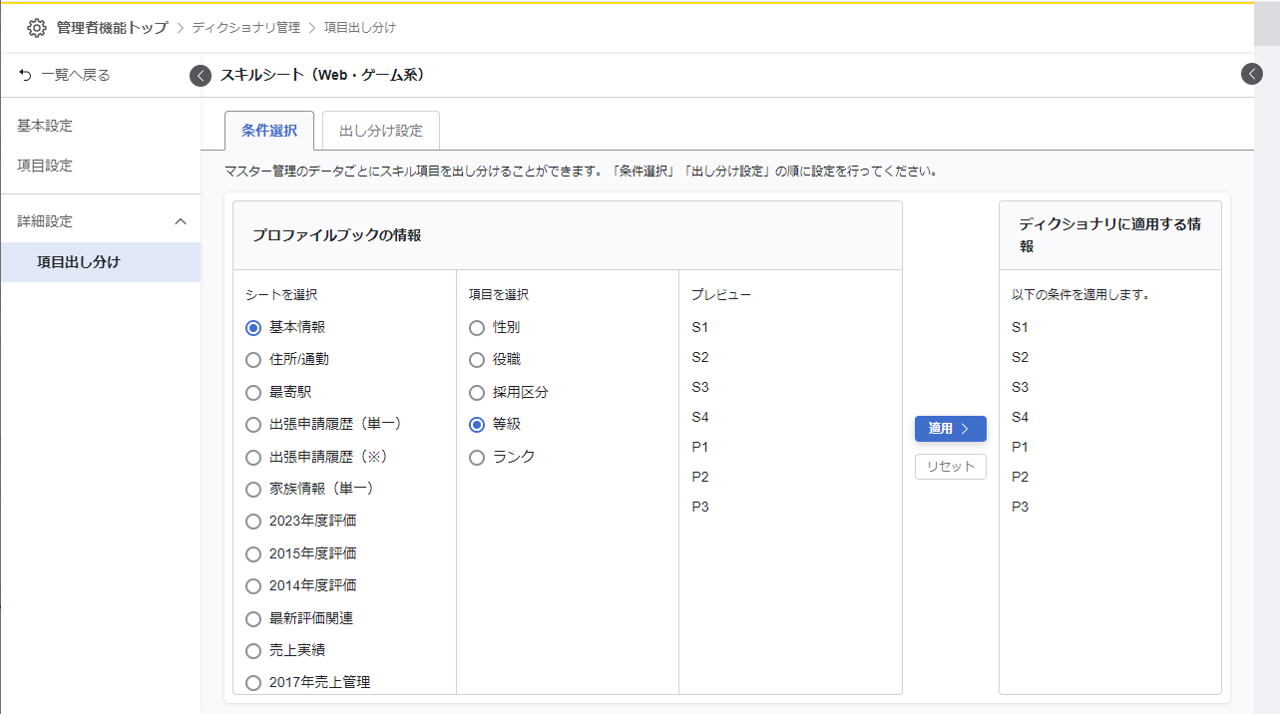
Task: Click S2 in ディクショナリに適用する情報 list
Action: click(1020, 357)
